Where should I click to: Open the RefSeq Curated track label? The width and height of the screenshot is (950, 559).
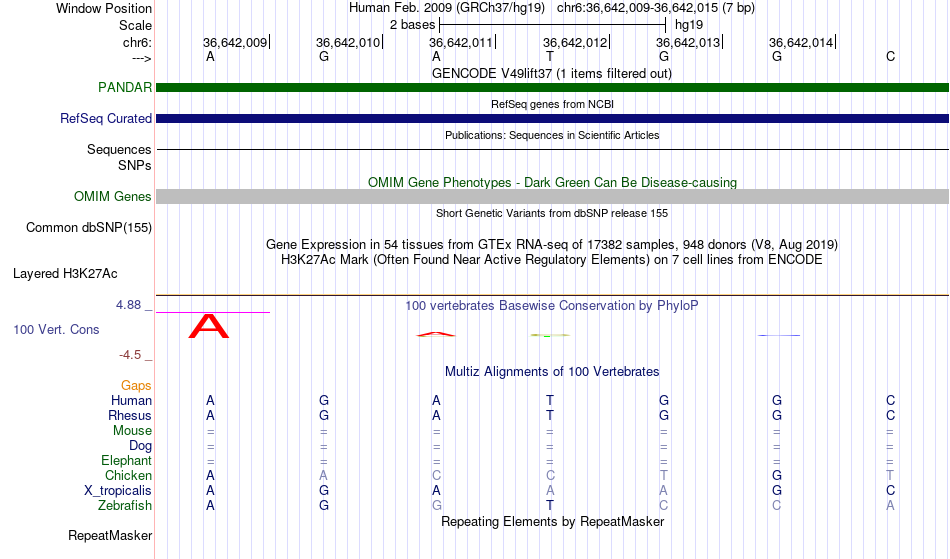(106, 118)
